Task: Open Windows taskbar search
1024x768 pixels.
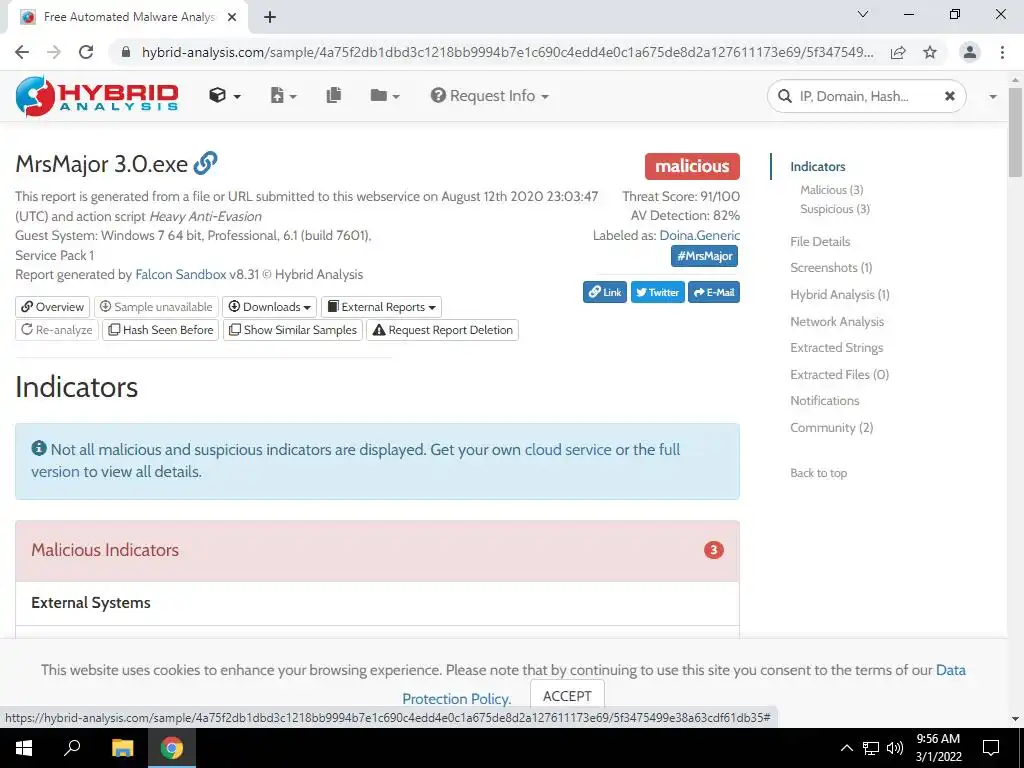Action: [x=72, y=748]
